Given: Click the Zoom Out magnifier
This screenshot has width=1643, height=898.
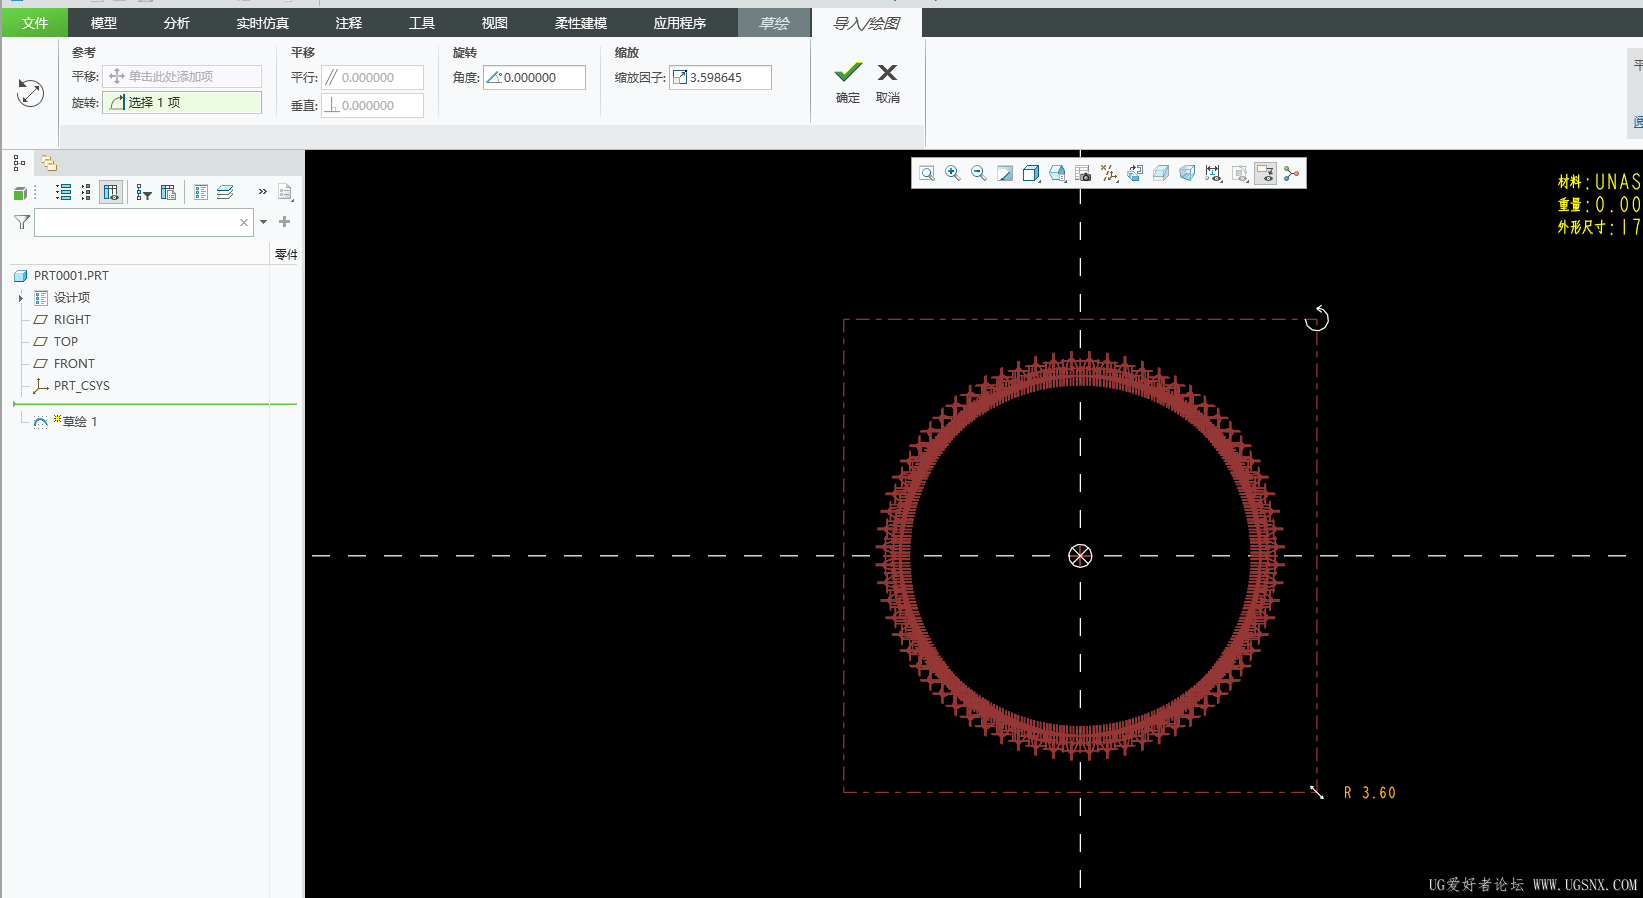Looking at the screenshot, I should tap(979, 174).
